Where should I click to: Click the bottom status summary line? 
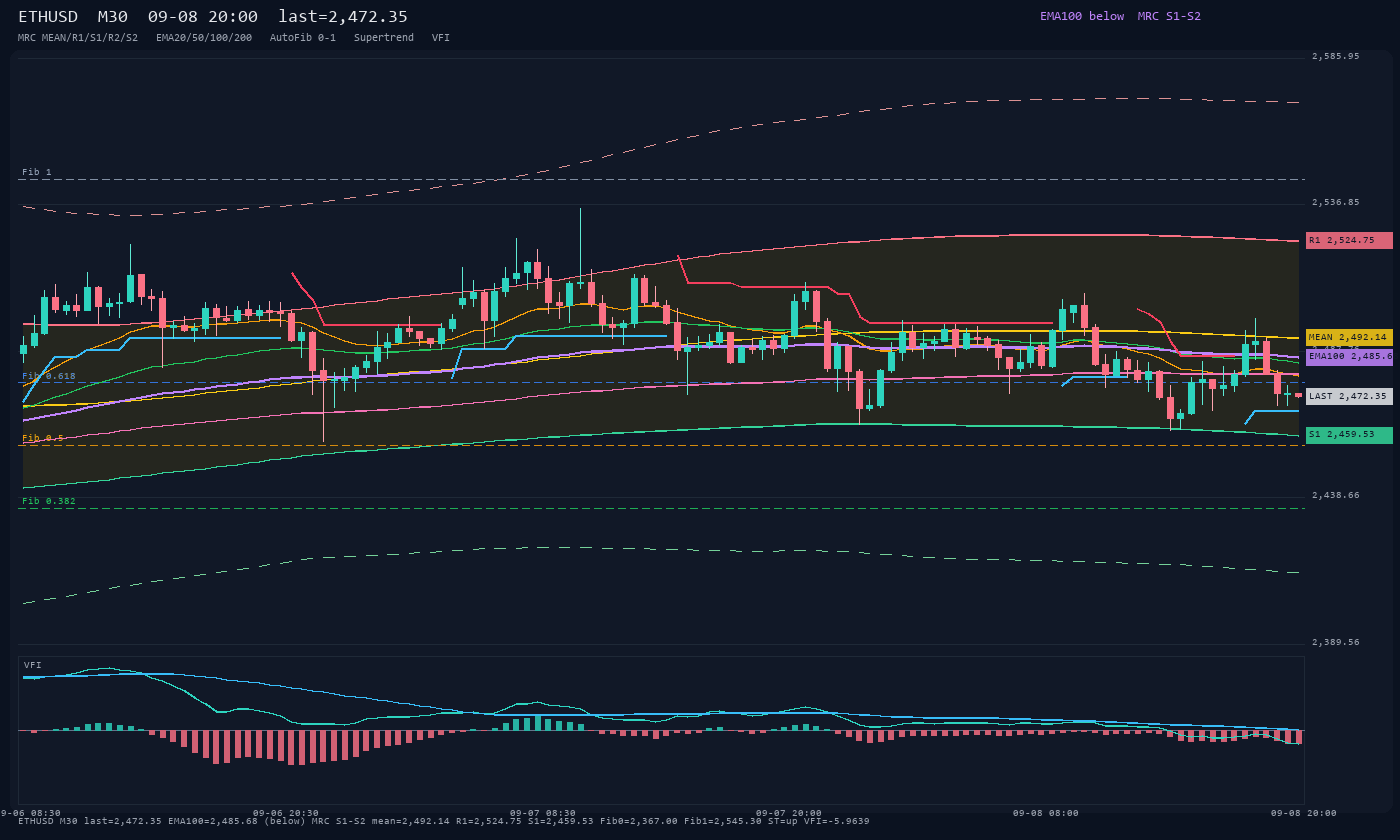point(444,821)
